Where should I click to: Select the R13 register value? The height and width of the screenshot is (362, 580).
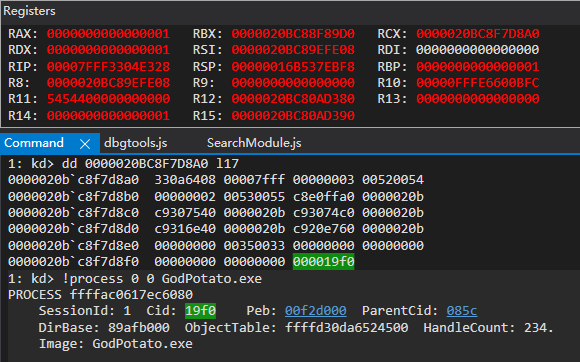coord(478,99)
